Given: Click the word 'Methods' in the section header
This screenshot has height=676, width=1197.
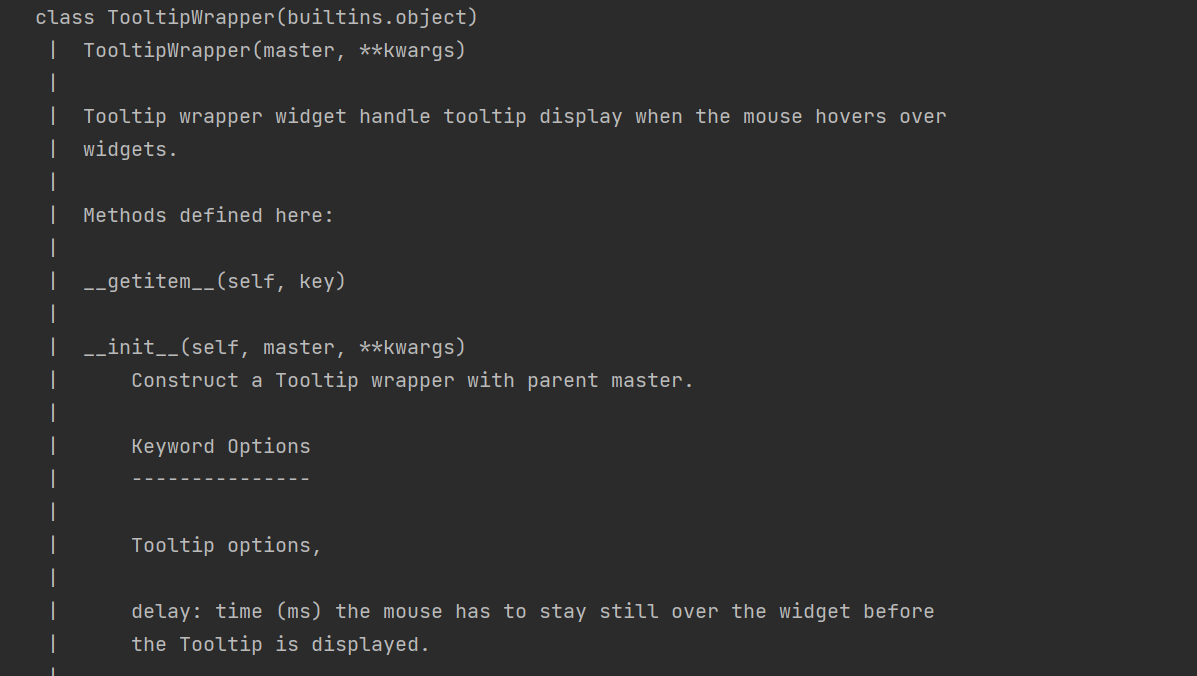Looking at the screenshot, I should click(124, 215).
